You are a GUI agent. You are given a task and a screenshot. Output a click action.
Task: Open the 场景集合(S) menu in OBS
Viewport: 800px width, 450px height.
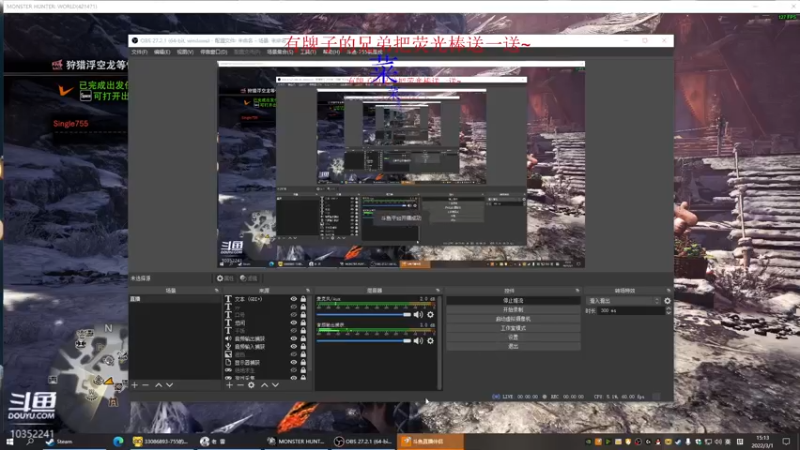click(x=280, y=52)
